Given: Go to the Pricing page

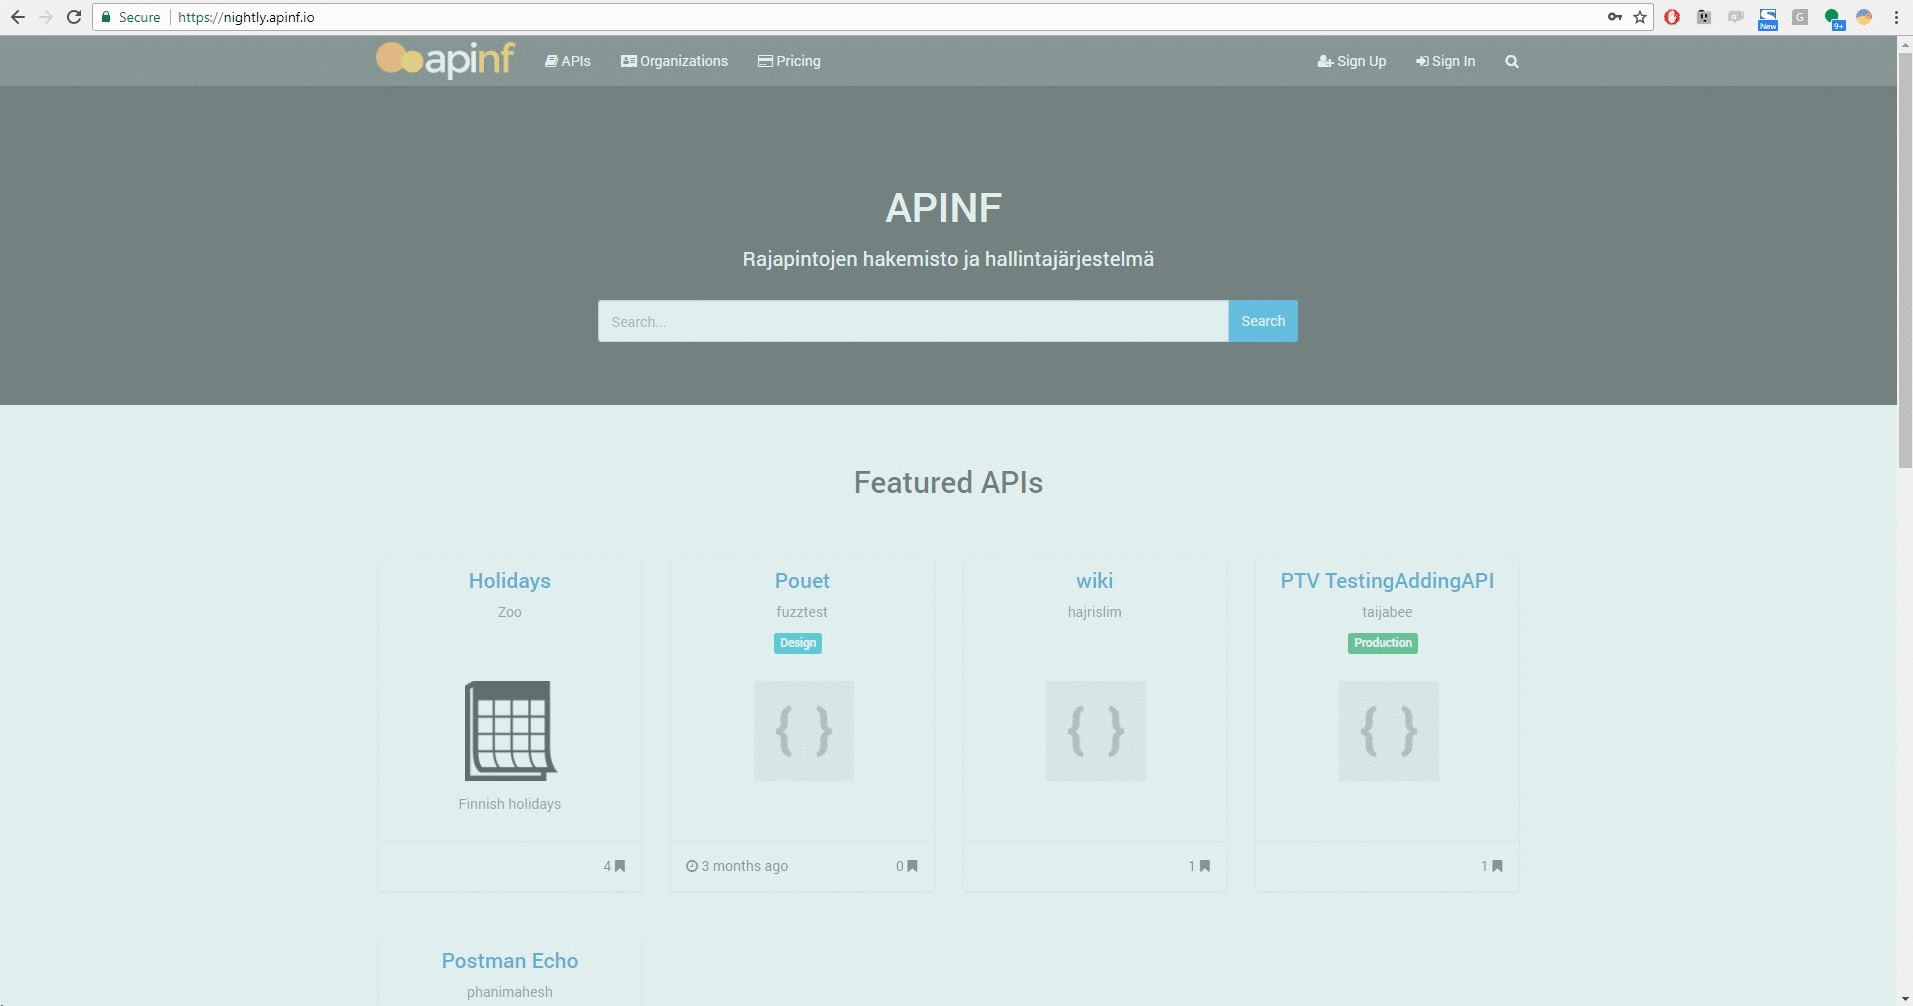Looking at the screenshot, I should [789, 61].
